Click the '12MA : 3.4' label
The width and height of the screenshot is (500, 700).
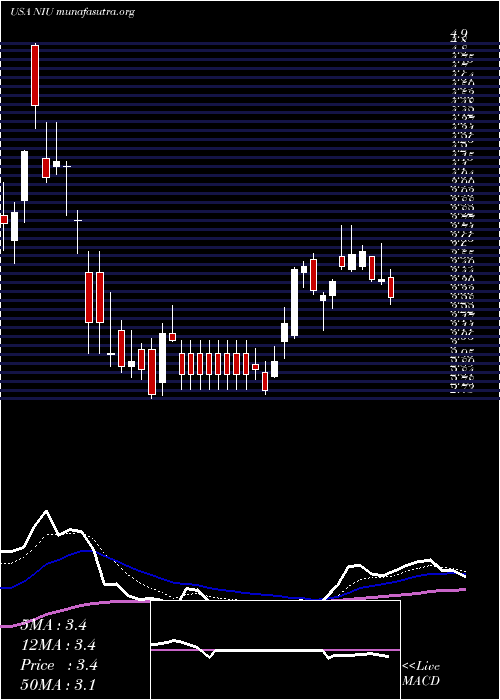point(58,645)
